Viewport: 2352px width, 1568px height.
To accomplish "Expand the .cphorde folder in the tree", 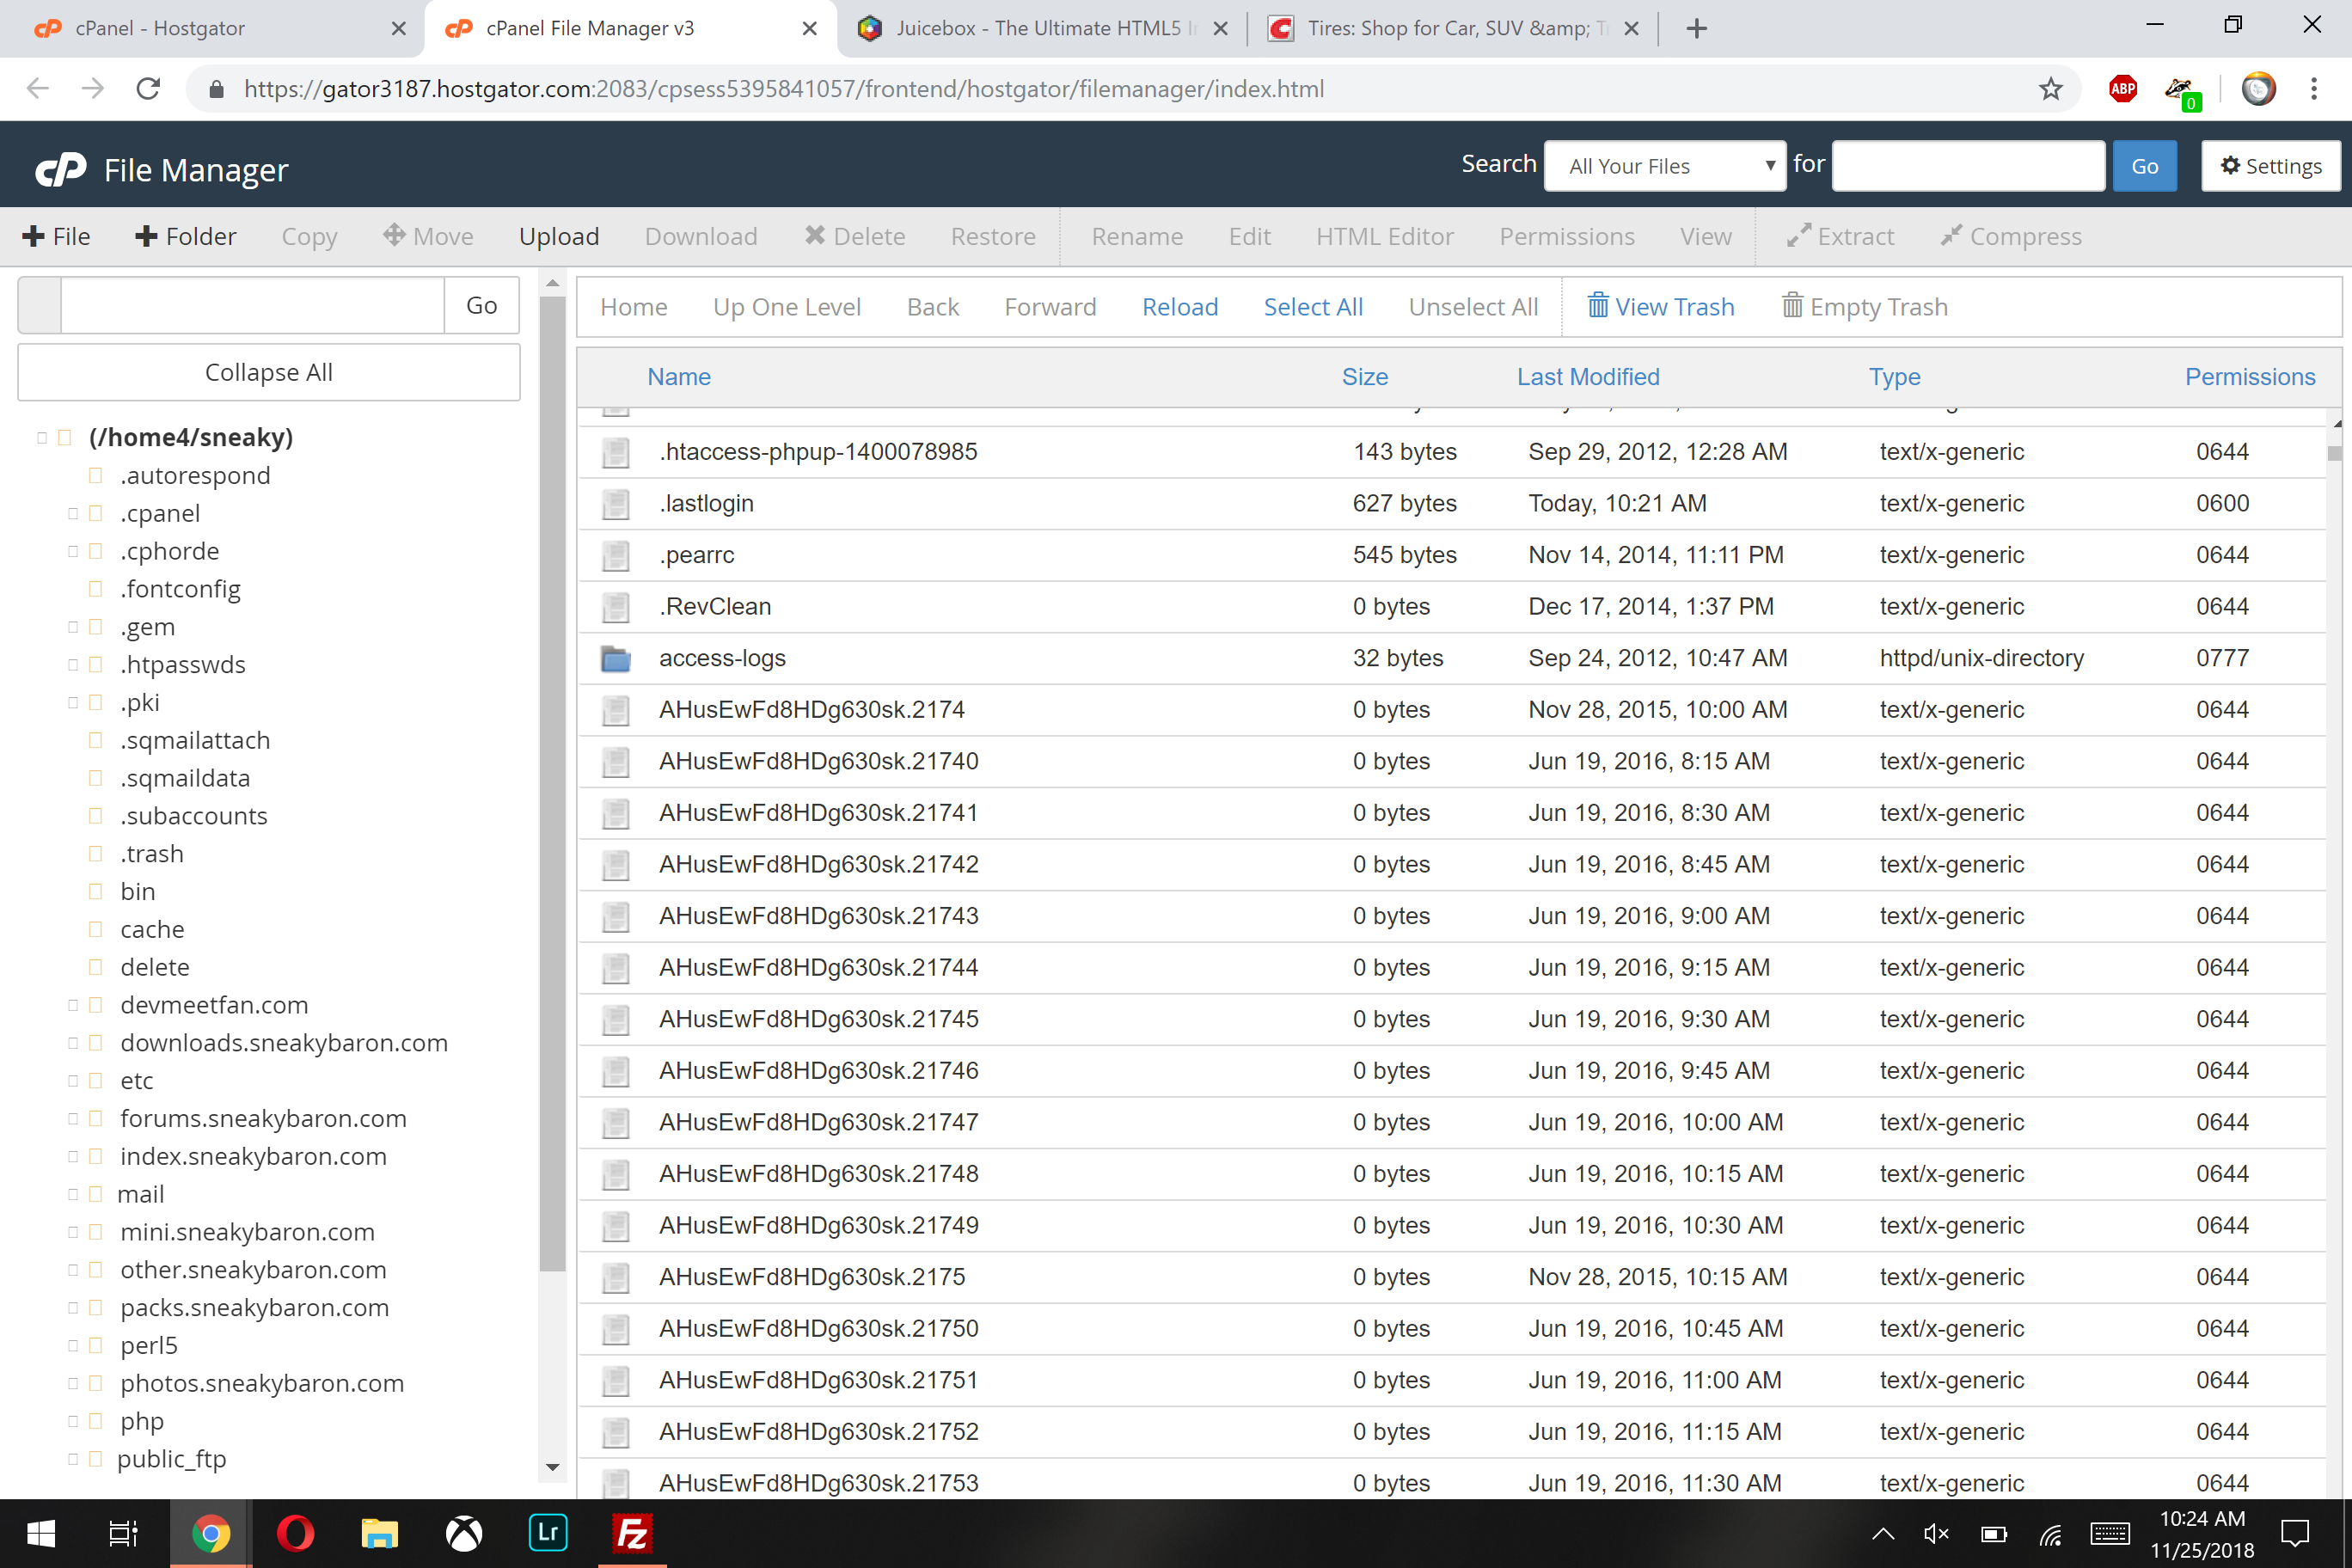I will click(x=73, y=552).
